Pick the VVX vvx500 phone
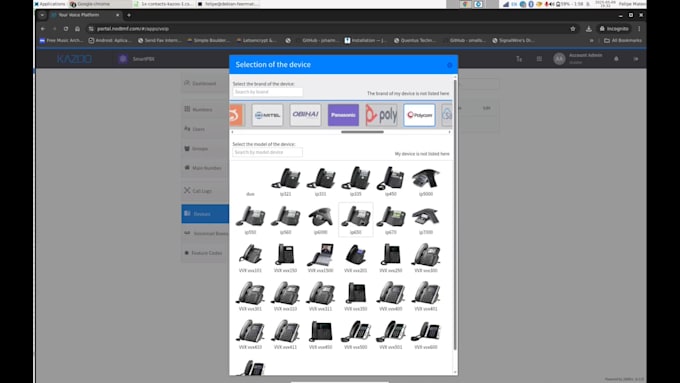Screen dimensions: 680x383 pos(356,334)
